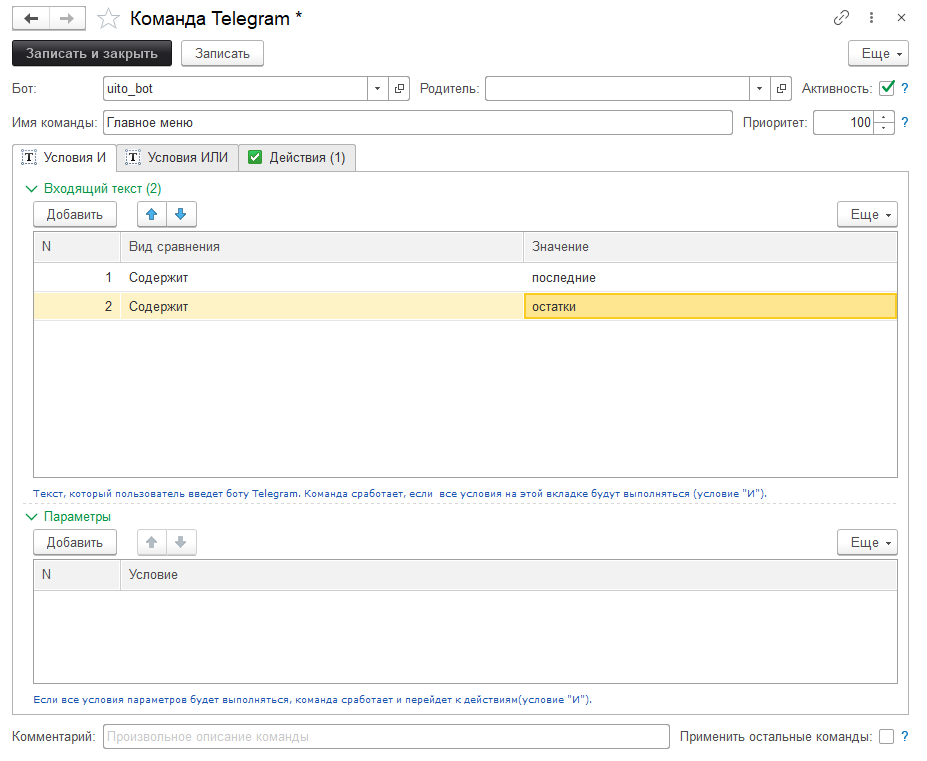
Task: Click the Комментарий input field
Action: point(385,737)
